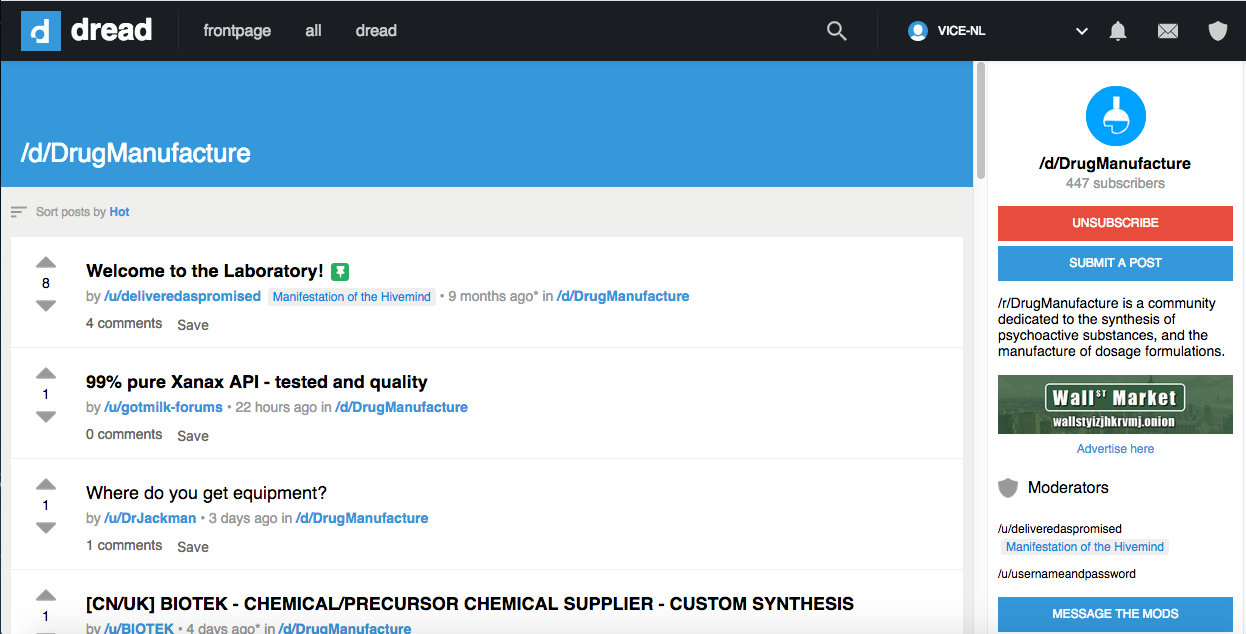Upvote the 'Welcome to the Laboratory!' post
Viewport: 1246px width, 634px height.
[x=46, y=263]
